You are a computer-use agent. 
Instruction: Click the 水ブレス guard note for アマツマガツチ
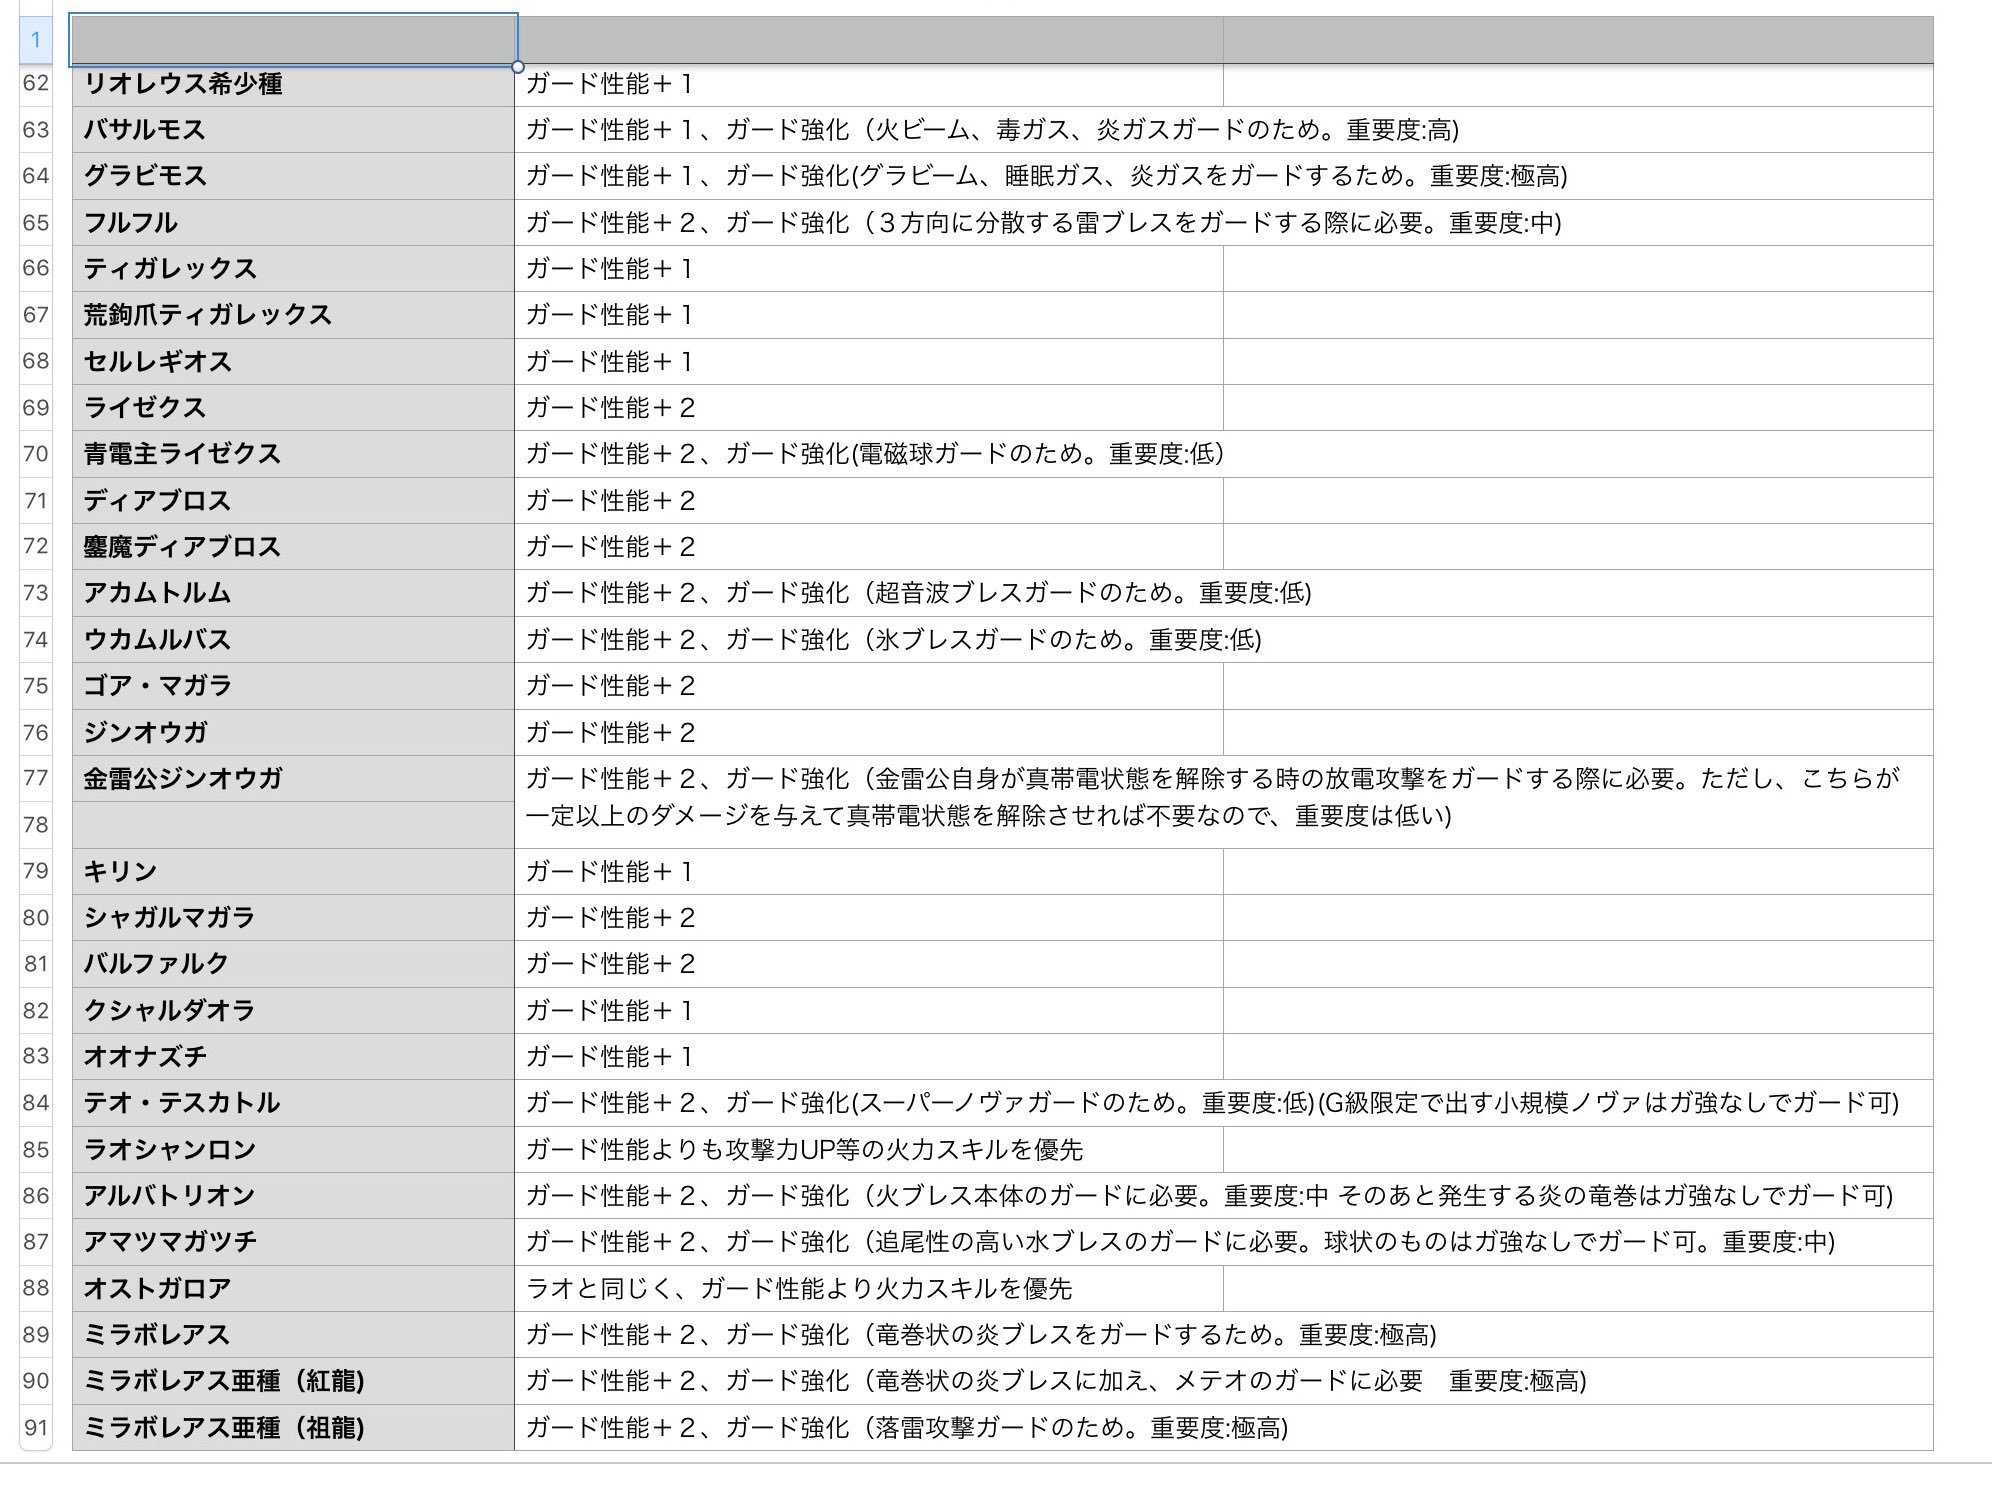pyautogui.click(x=1180, y=1242)
